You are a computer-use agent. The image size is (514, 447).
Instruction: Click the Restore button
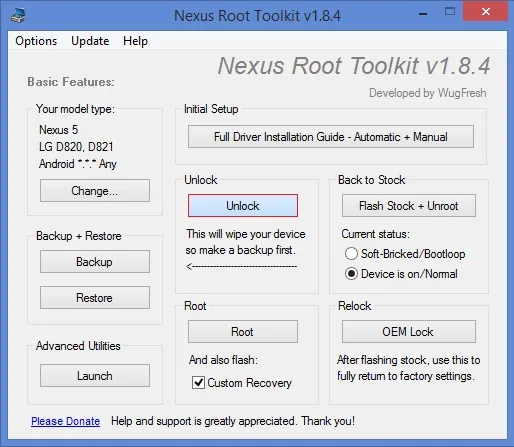[x=95, y=298]
